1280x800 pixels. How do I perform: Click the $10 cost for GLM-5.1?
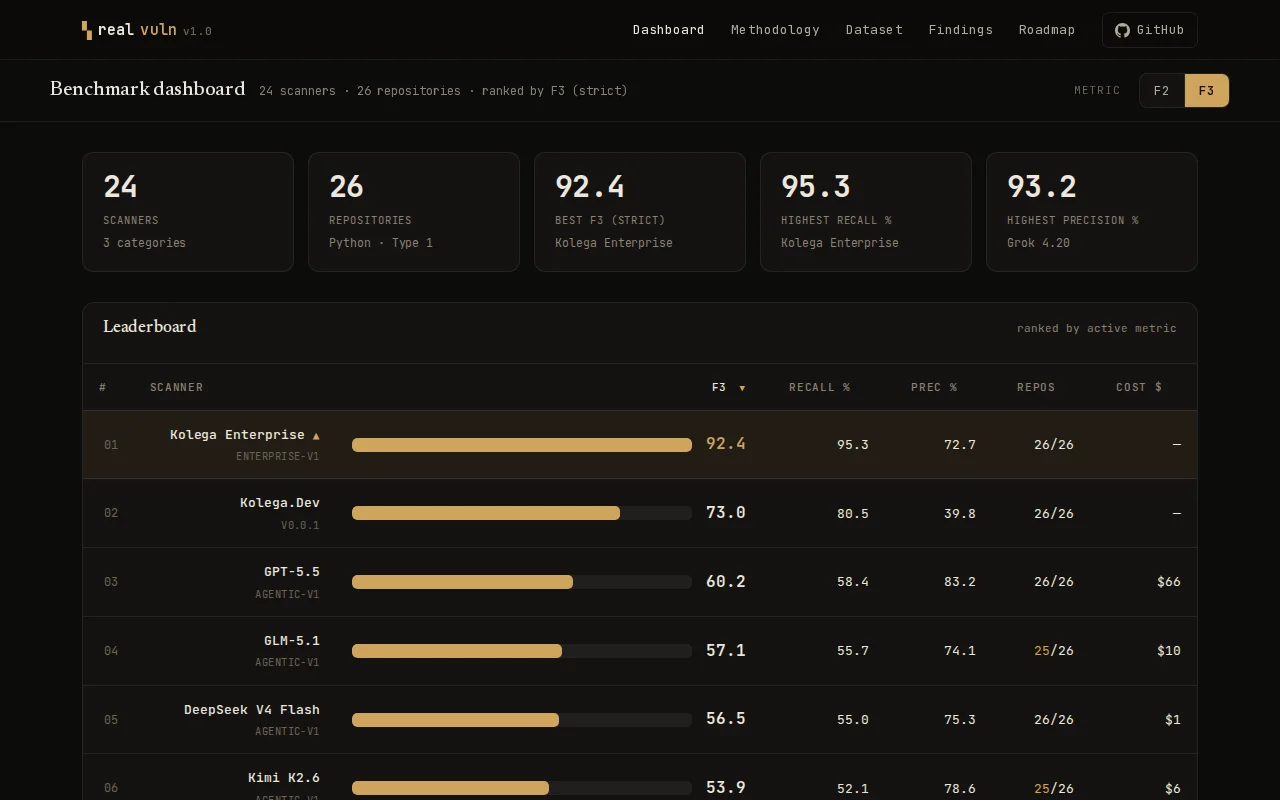coord(1169,651)
